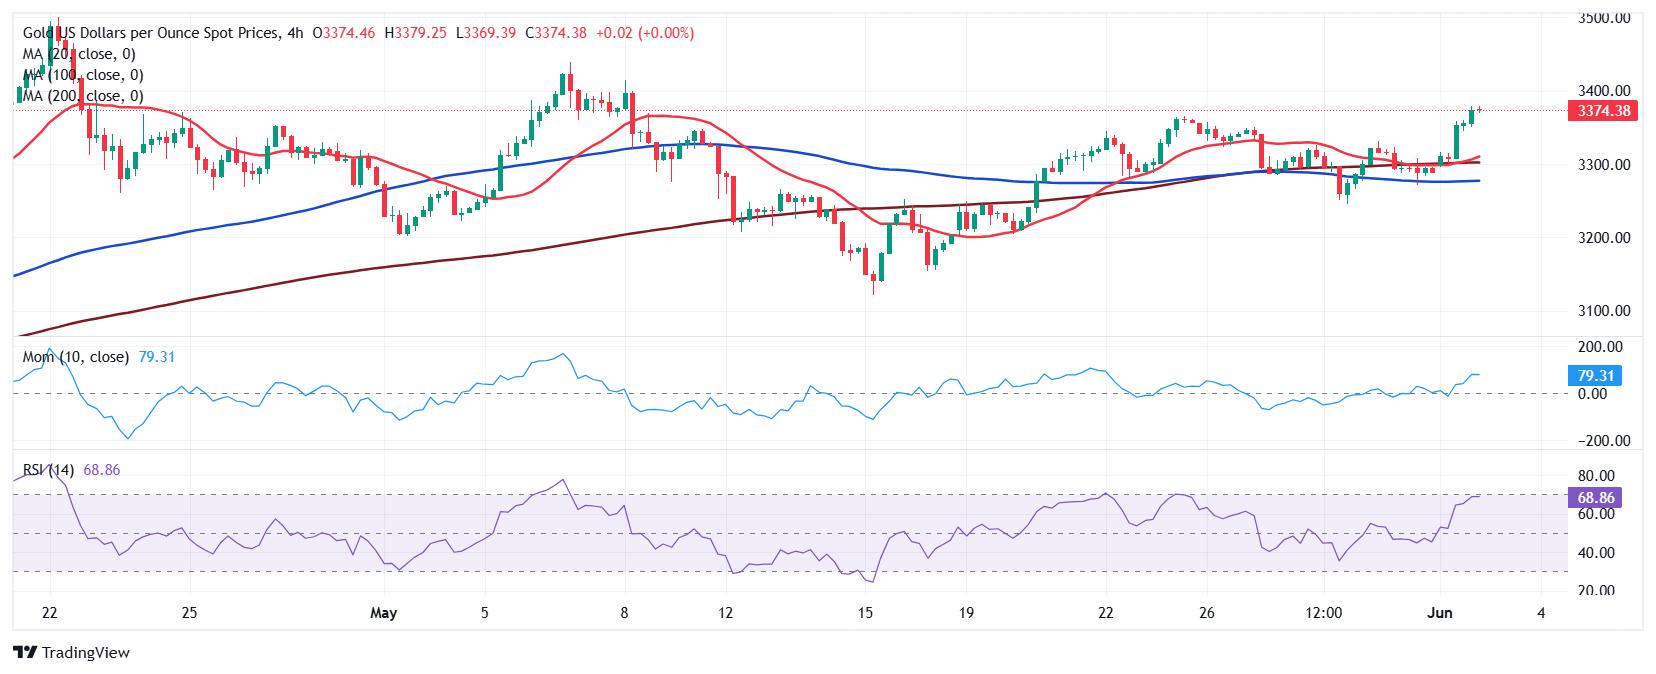Image resolution: width=1656 pixels, height=674 pixels.
Task: Select the MA (200, close, 0) legend
Action: [83, 96]
